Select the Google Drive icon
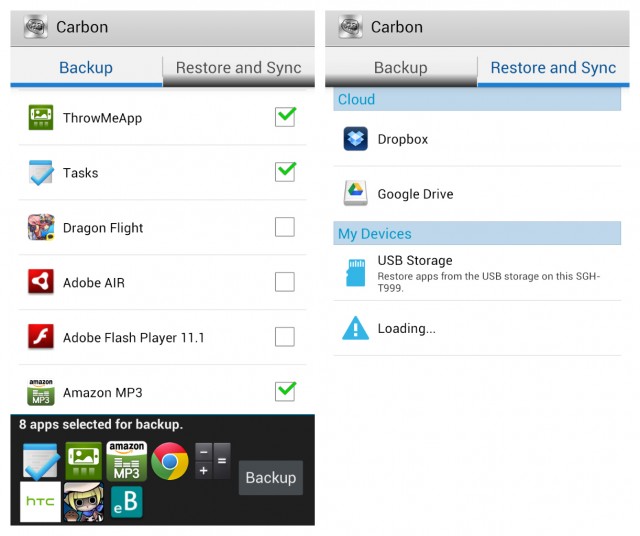 click(355, 194)
